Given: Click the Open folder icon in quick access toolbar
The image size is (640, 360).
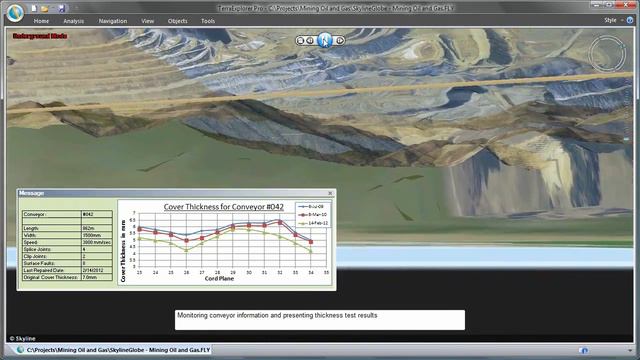Looking at the screenshot, I should coord(45,9).
